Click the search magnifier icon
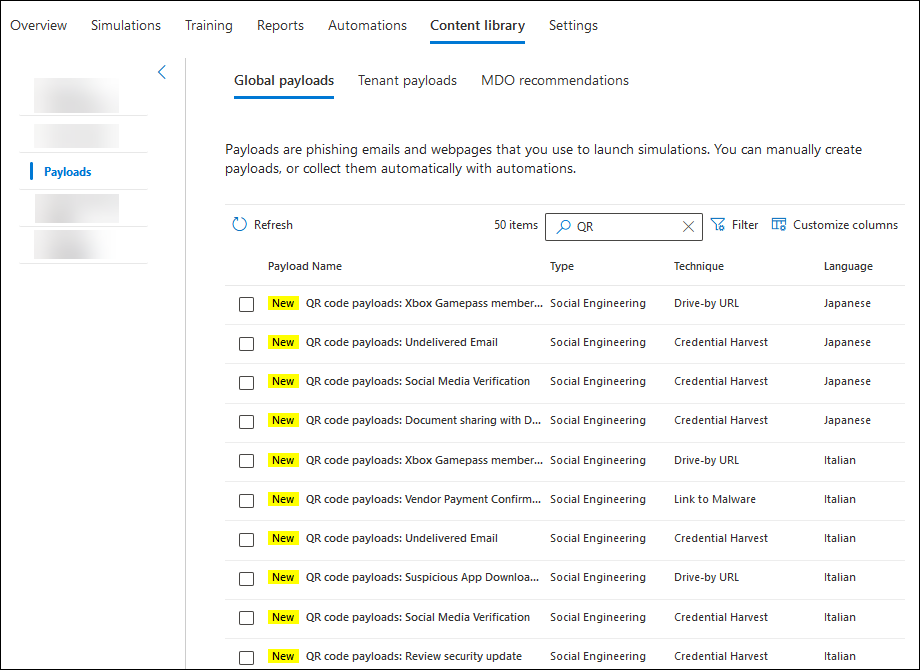 pos(563,227)
